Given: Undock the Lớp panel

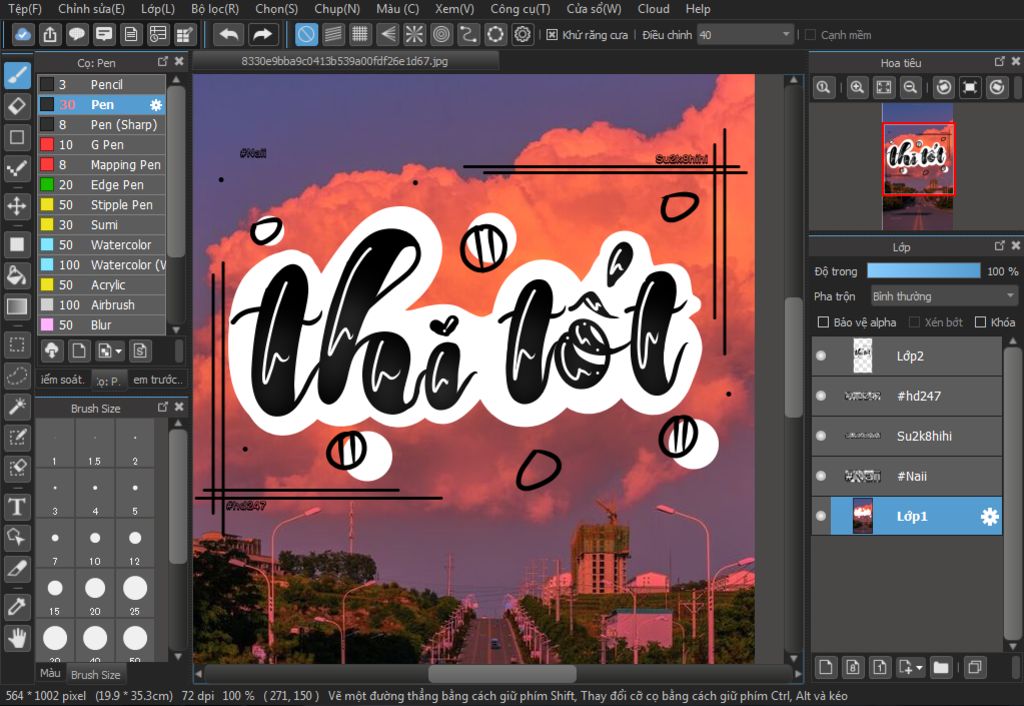Looking at the screenshot, I should click(999, 246).
